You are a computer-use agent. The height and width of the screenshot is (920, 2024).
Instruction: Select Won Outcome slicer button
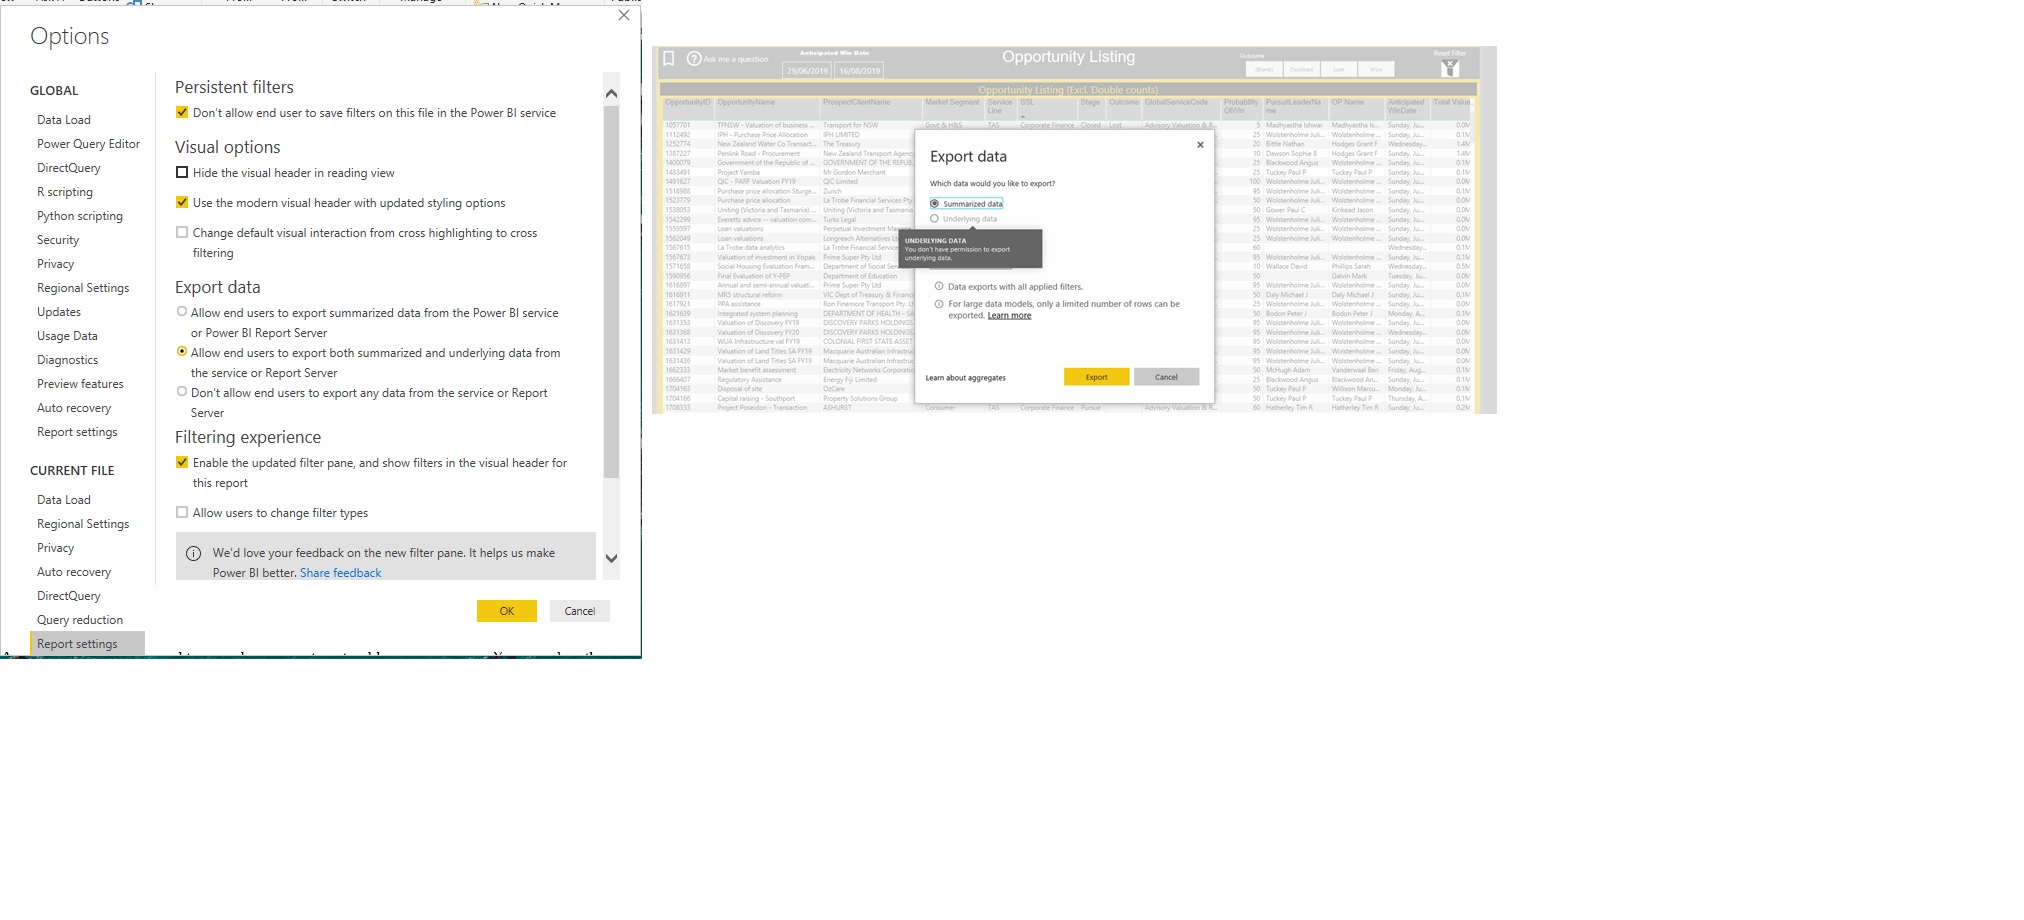1376,69
